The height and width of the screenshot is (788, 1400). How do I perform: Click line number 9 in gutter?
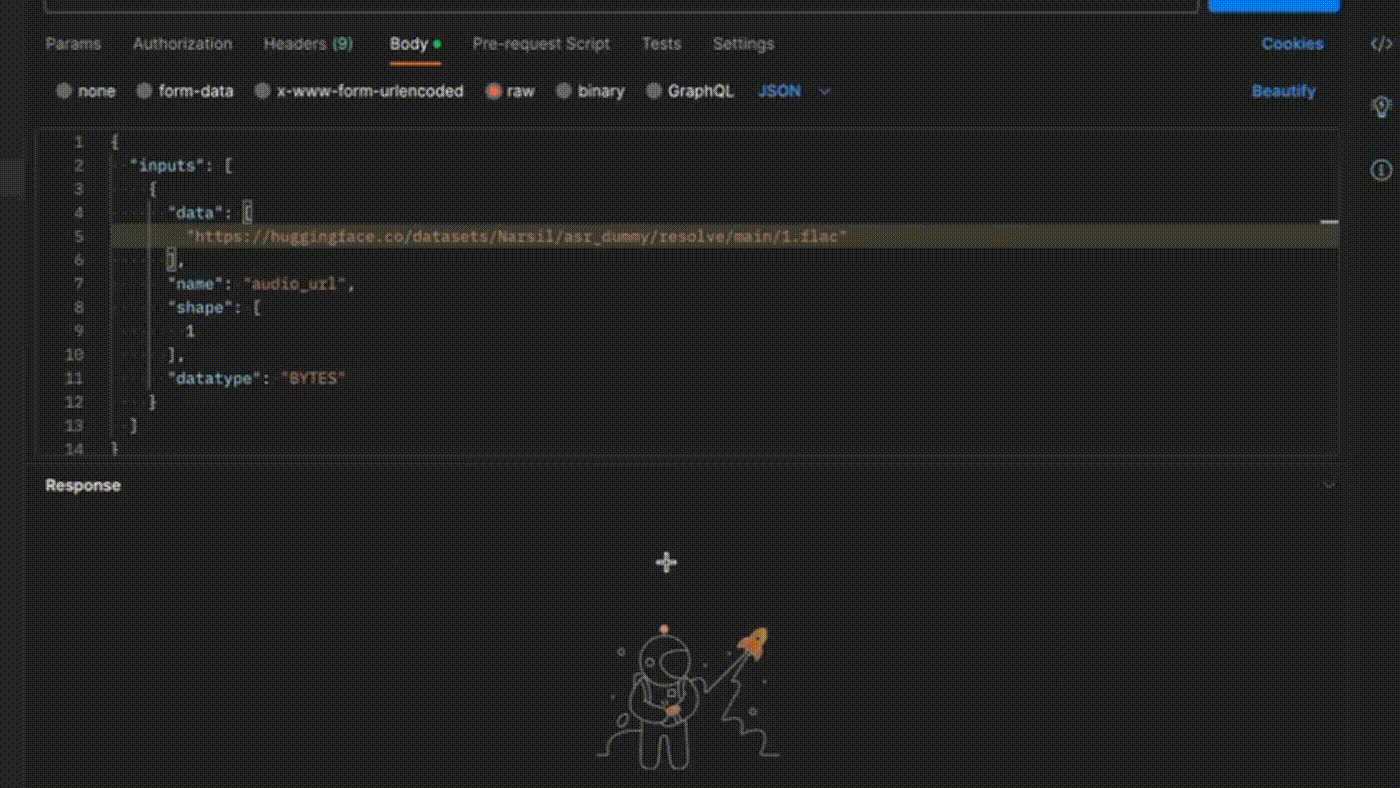coord(78,331)
